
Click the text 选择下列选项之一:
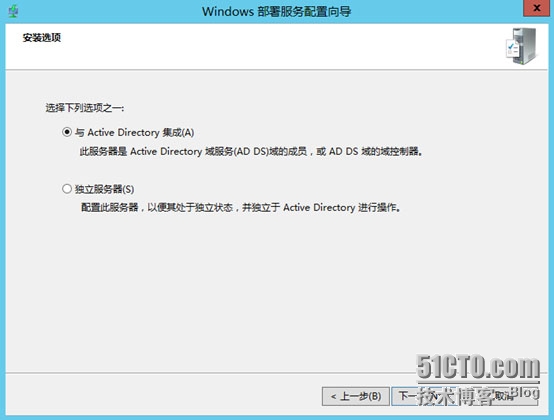[x=85, y=108]
